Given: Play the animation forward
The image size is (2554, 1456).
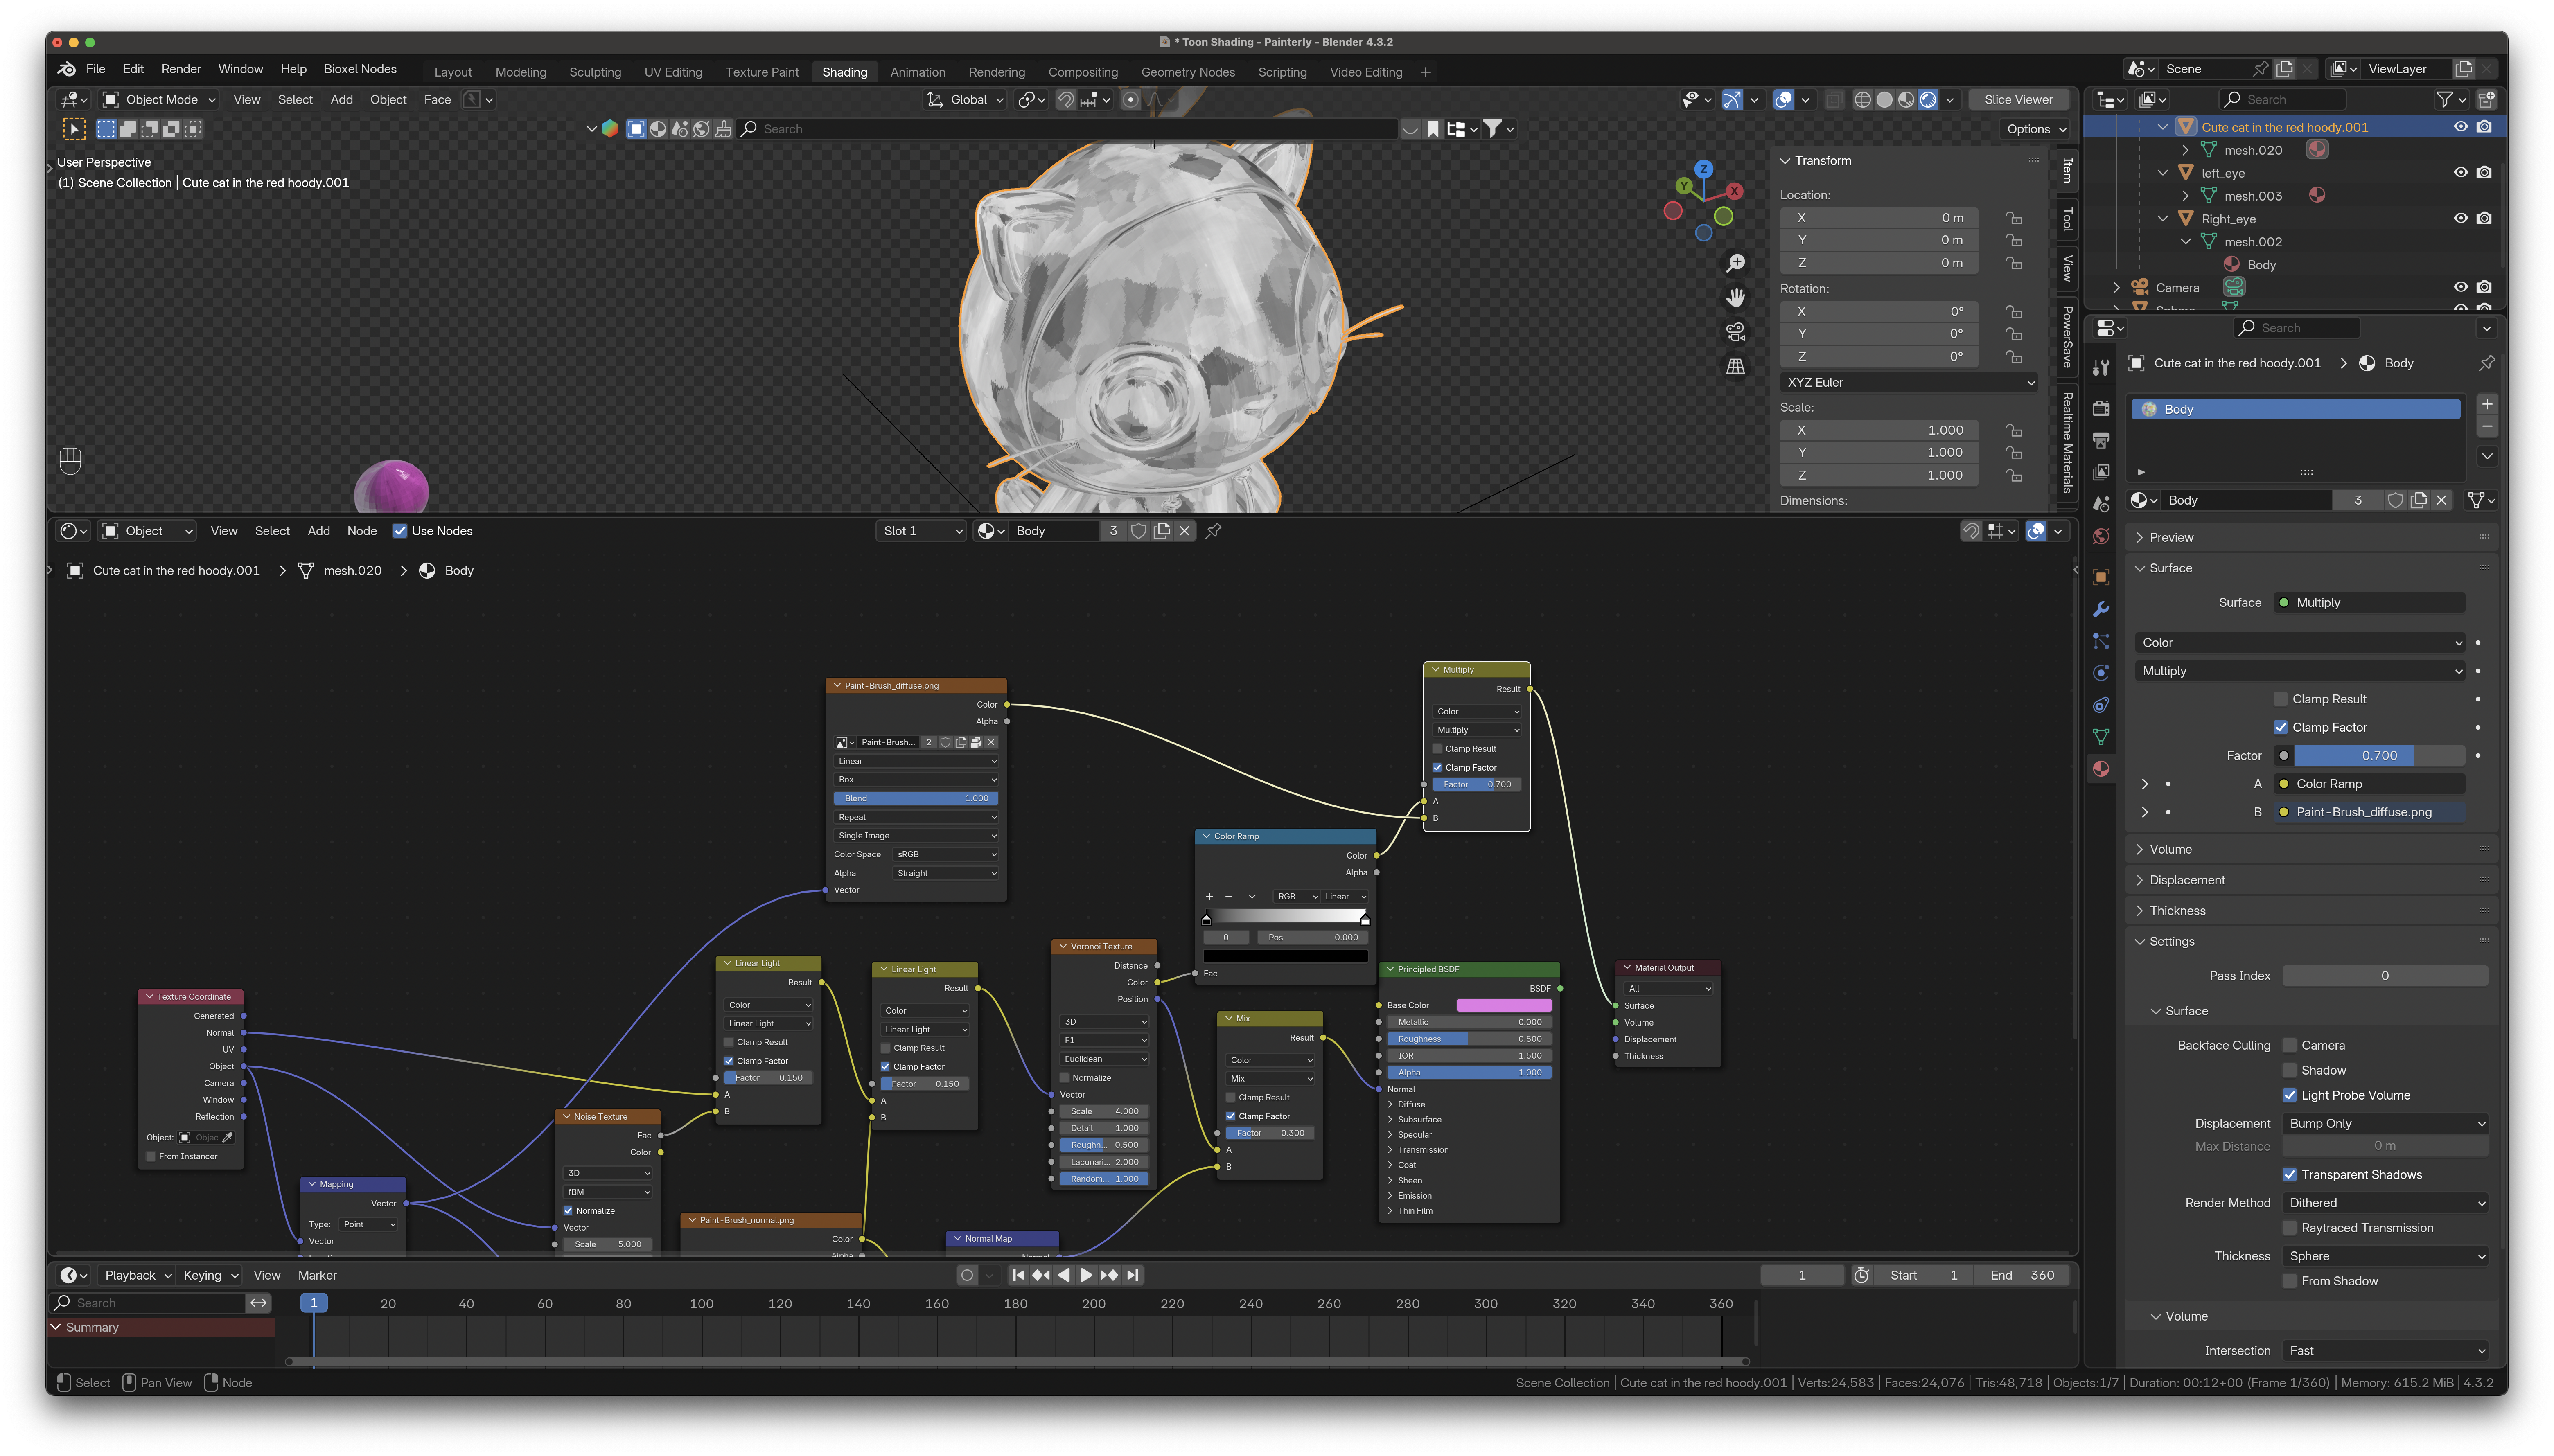Looking at the screenshot, I should (x=1086, y=1275).
